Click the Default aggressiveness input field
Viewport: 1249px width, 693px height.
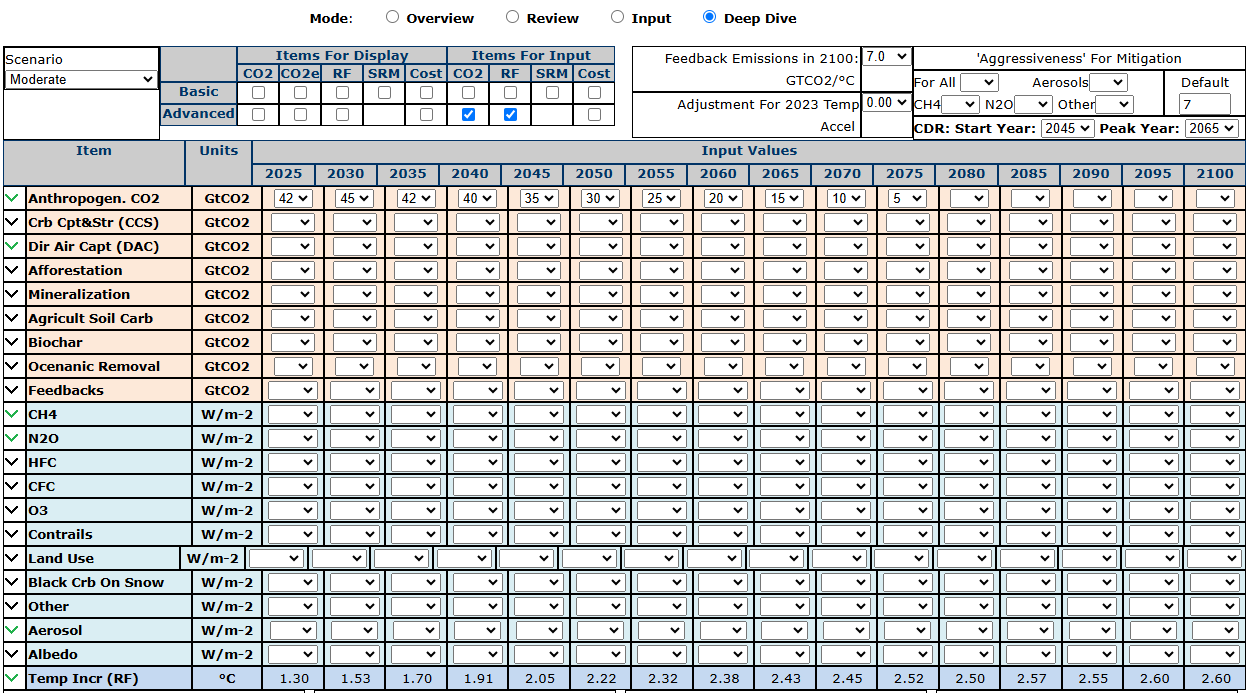tap(1205, 104)
